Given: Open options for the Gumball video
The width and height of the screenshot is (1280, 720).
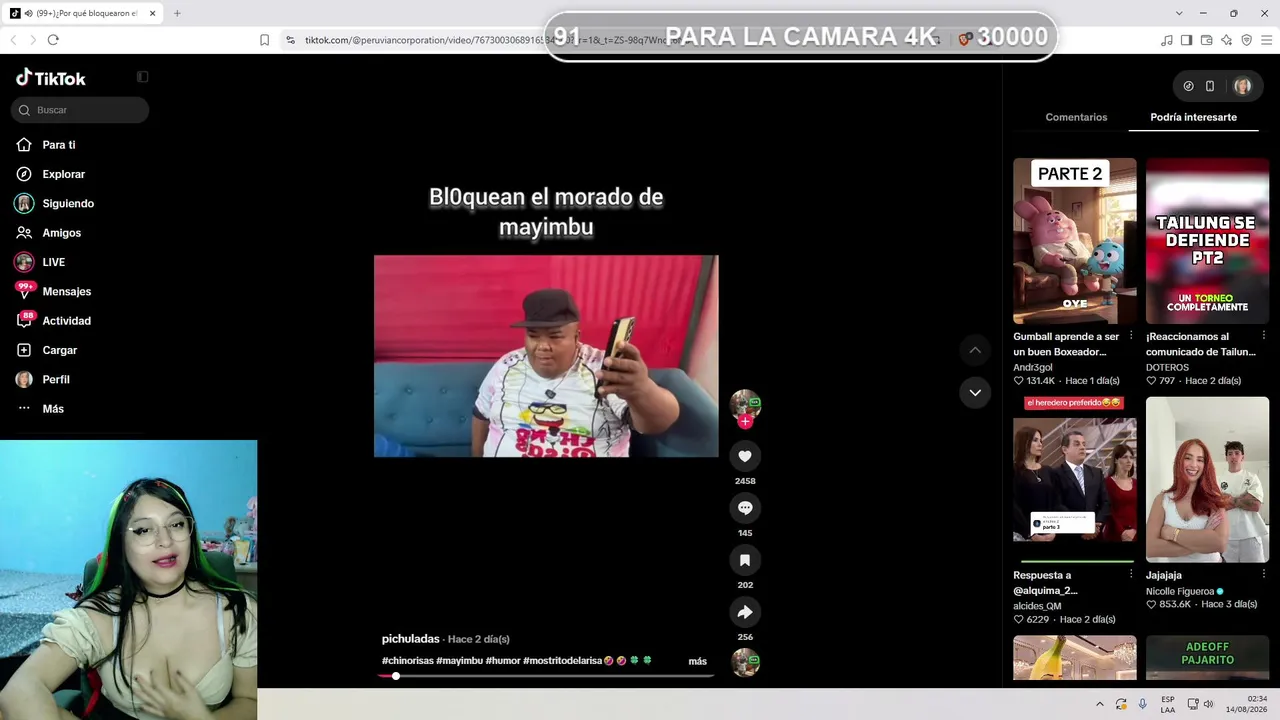Looking at the screenshot, I should coord(1131,336).
